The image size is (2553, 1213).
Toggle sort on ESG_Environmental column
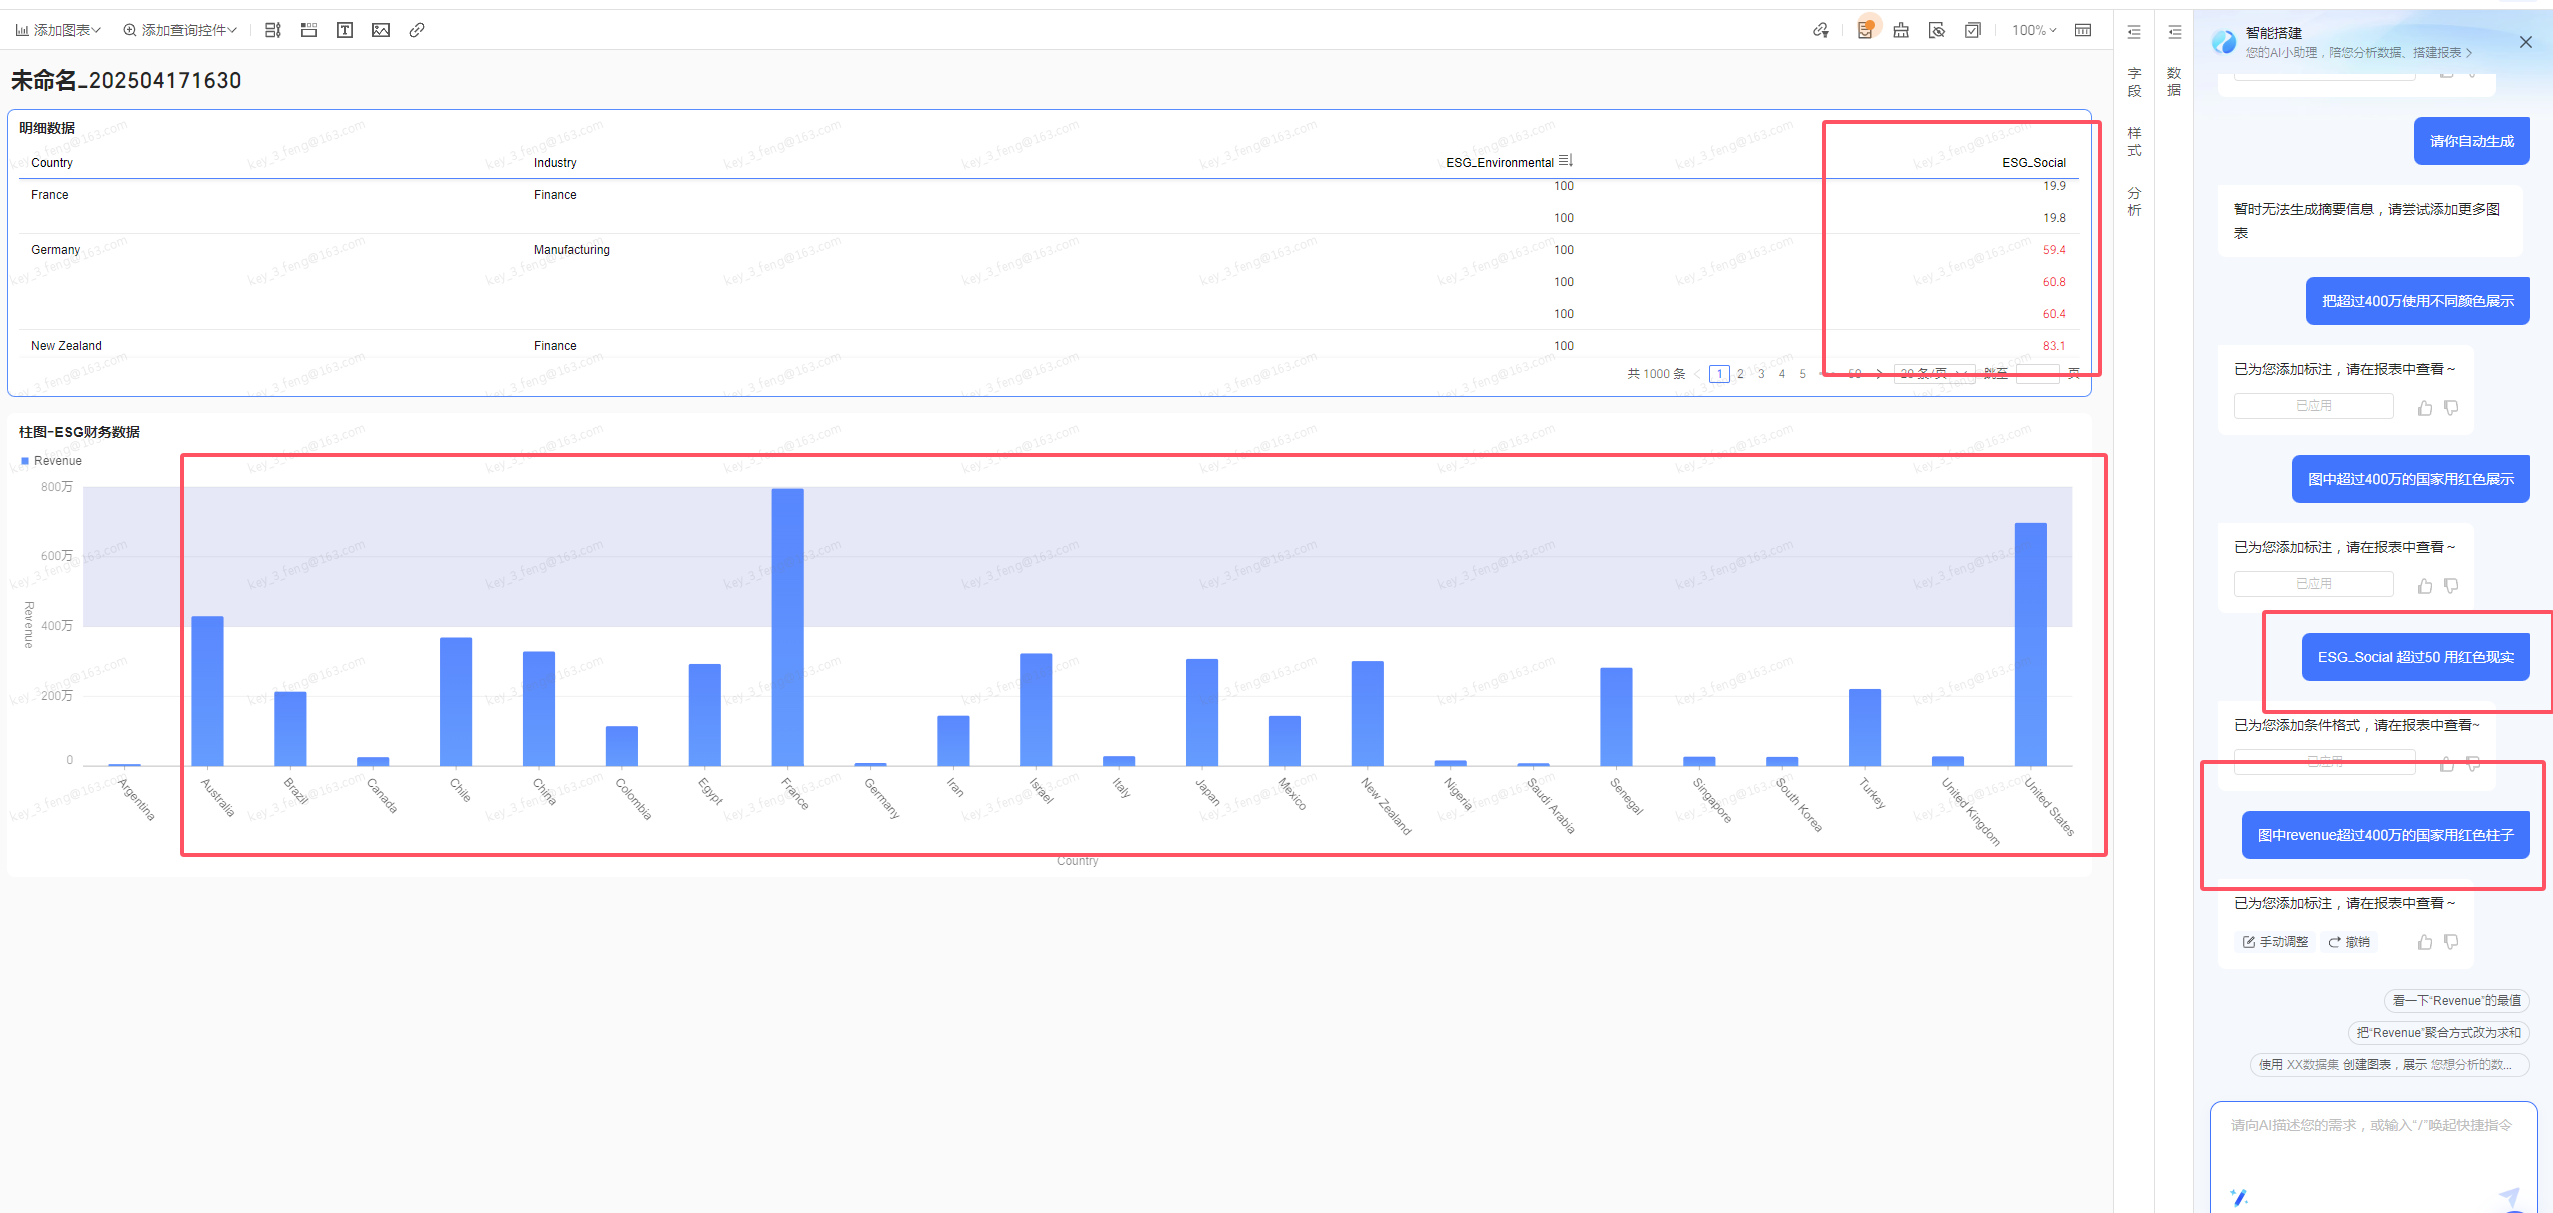[1566, 161]
